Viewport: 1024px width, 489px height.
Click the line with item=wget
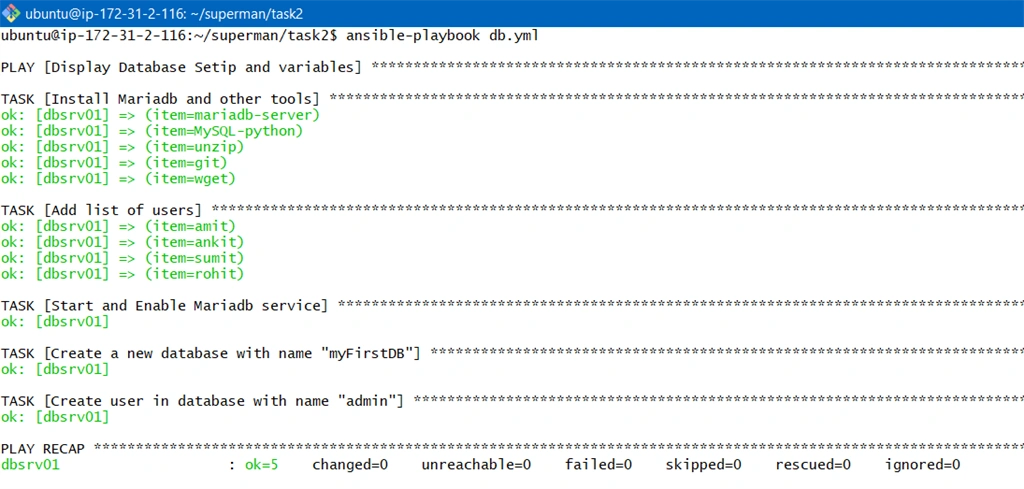coord(118,178)
